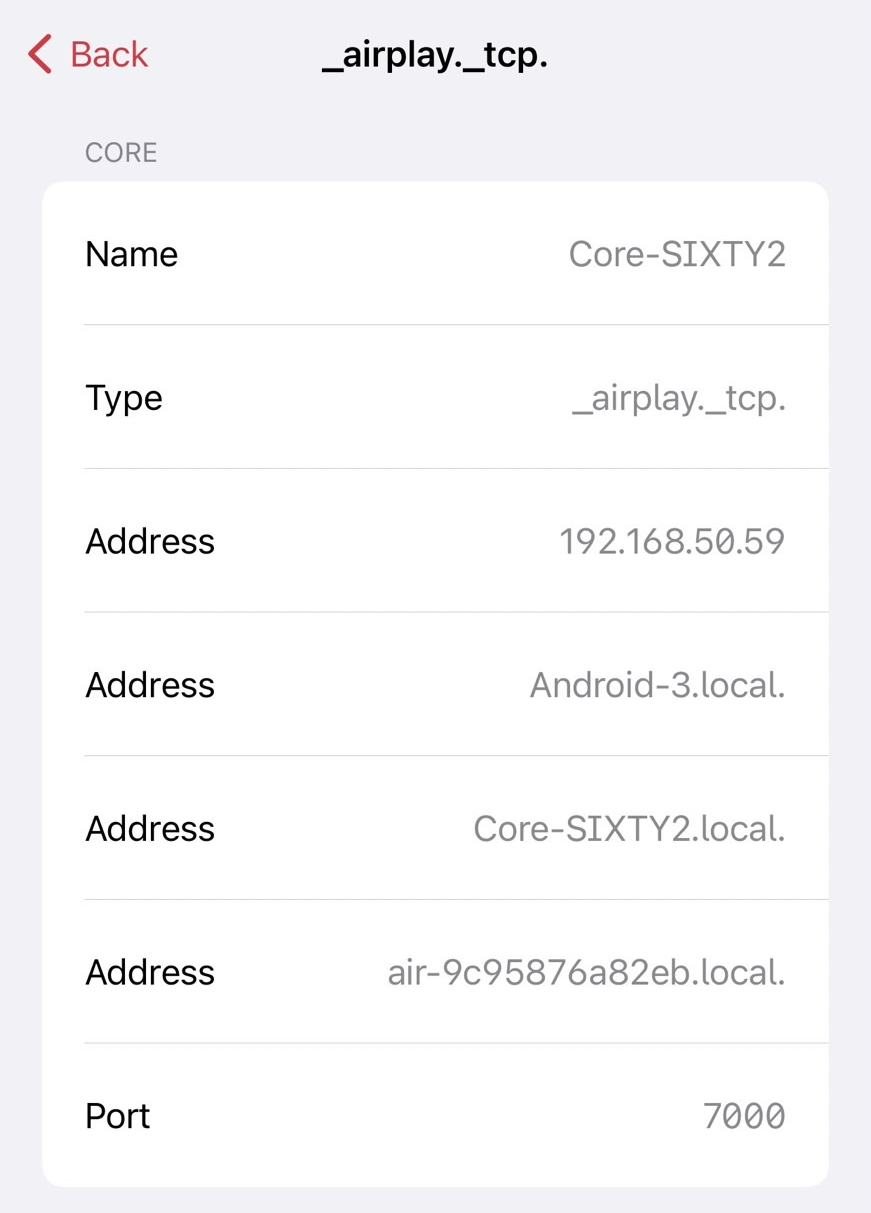This screenshot has height=1213, width=871.
Task: Tap empty space in the Port row
Action: pos(420,1116)
